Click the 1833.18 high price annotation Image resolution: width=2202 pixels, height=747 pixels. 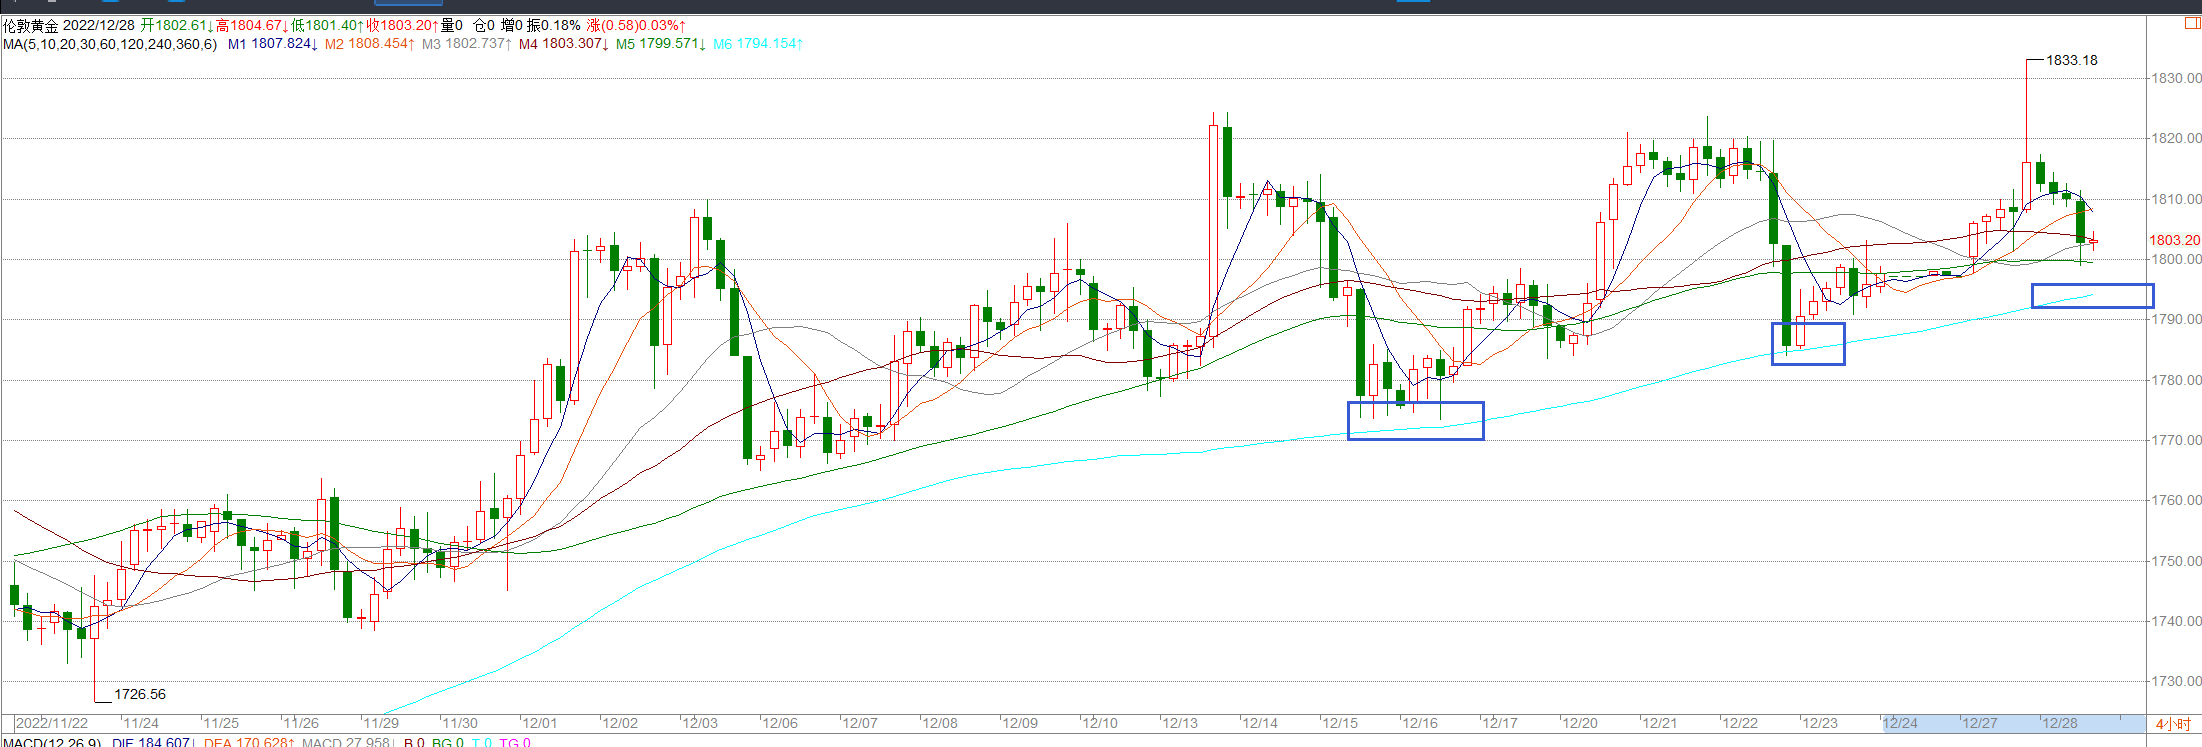click(x=2071, y=60)
